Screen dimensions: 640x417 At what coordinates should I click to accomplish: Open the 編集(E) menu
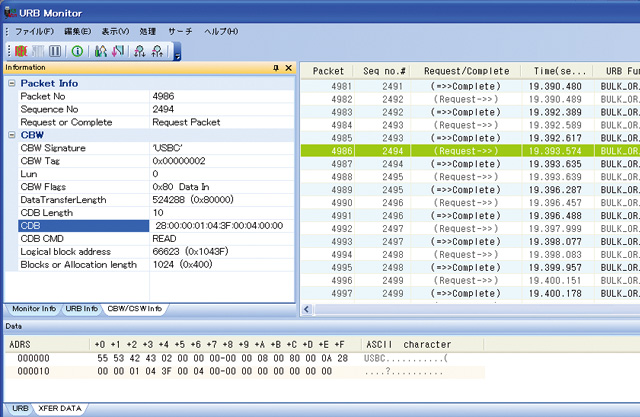pos(78,31)
